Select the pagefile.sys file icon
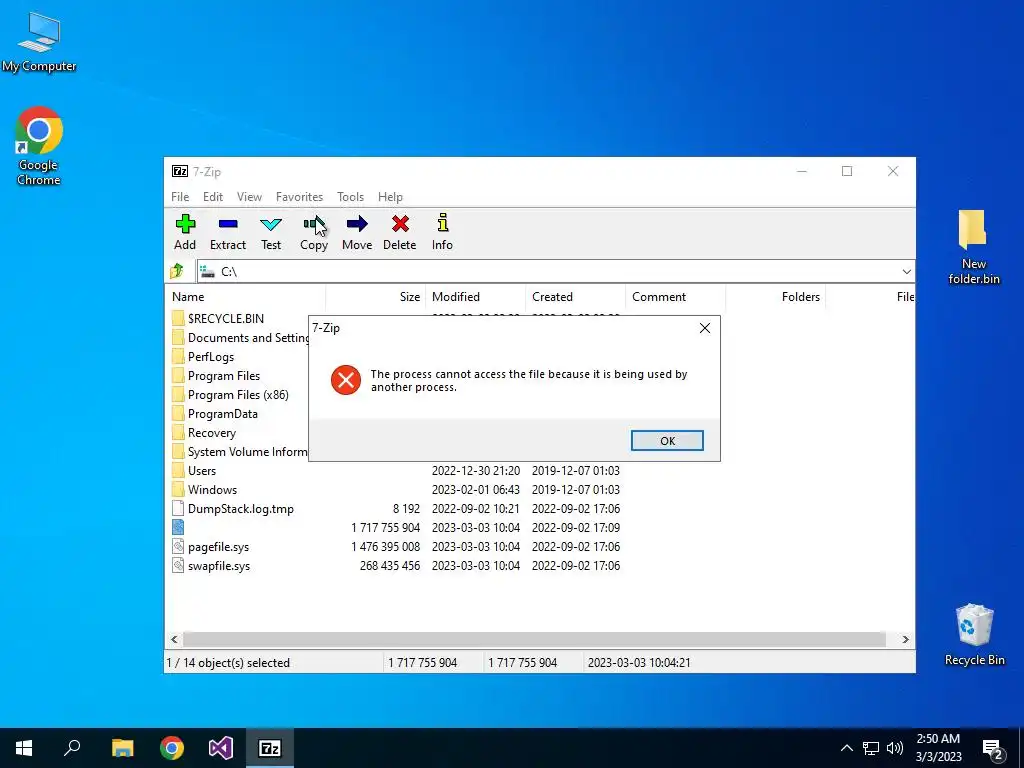Image resolution: width=1024 pixels, height=768 pixels. pos(178,547)
